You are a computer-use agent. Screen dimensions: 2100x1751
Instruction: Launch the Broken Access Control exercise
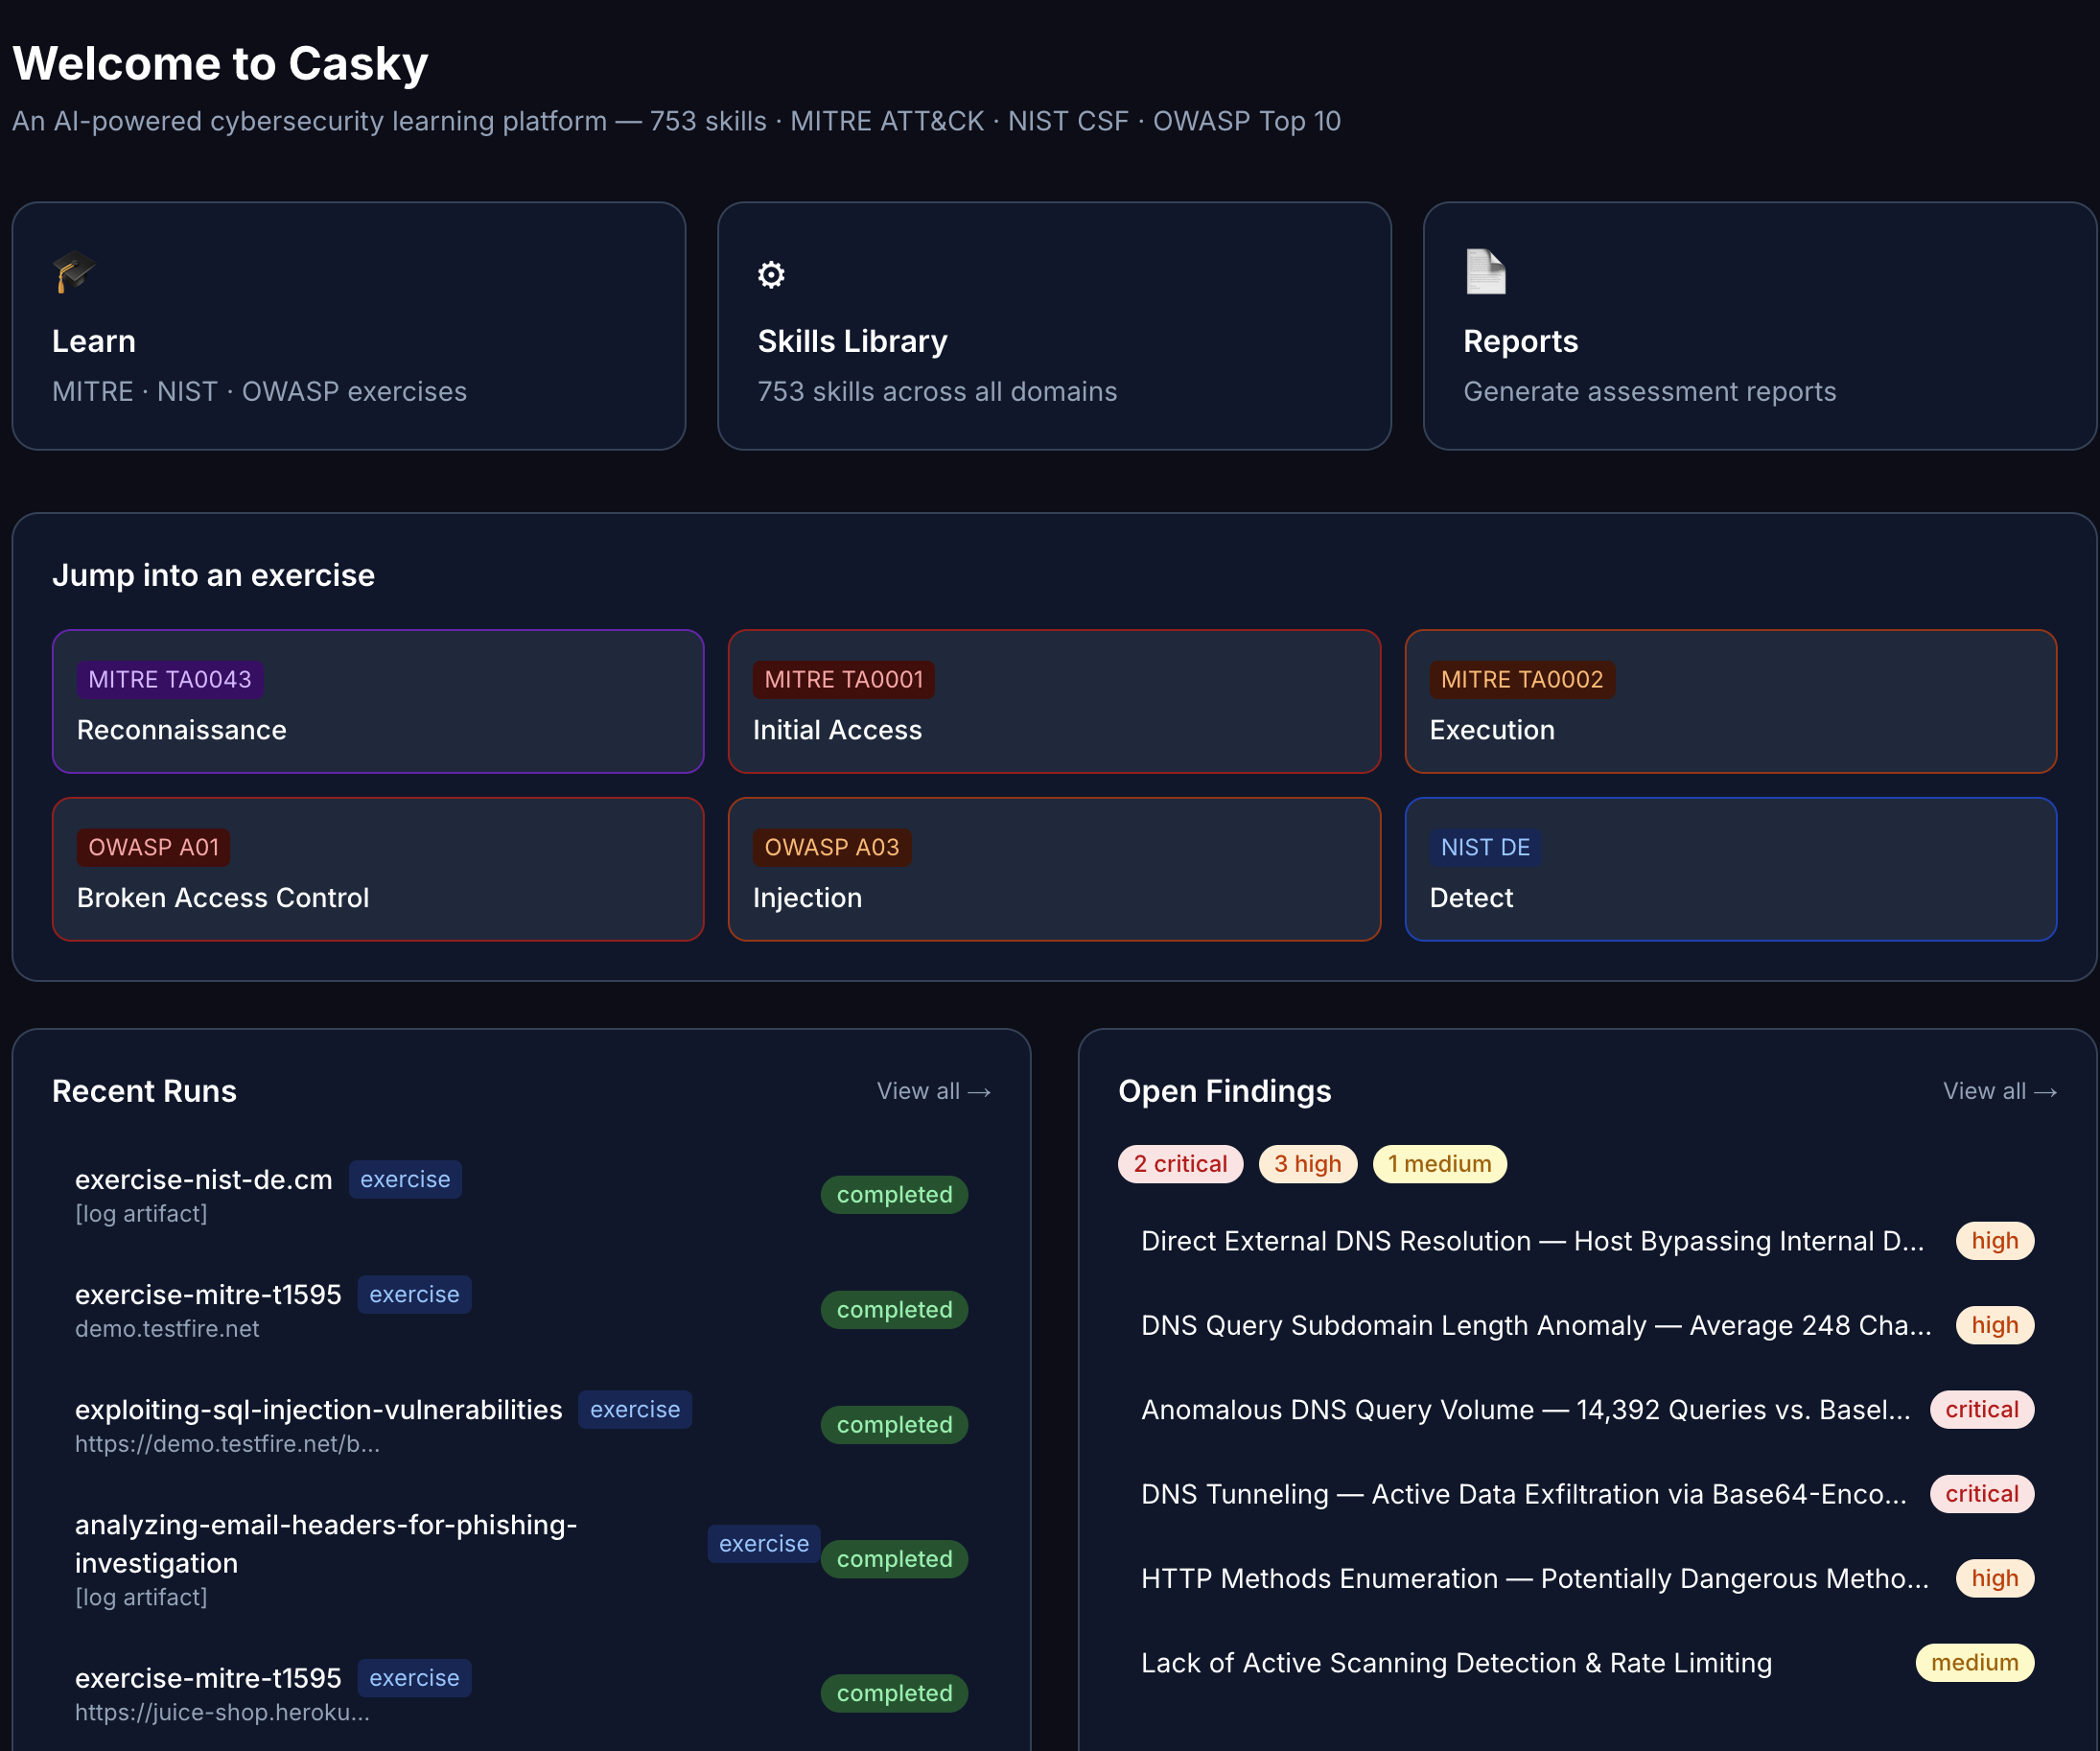click(378, 869)
